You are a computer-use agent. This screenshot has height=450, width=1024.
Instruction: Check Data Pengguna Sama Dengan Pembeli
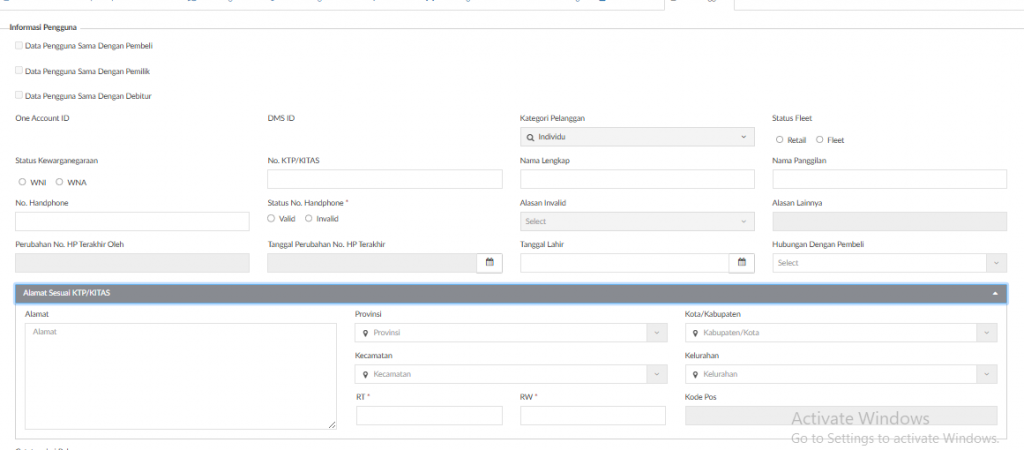19,45
